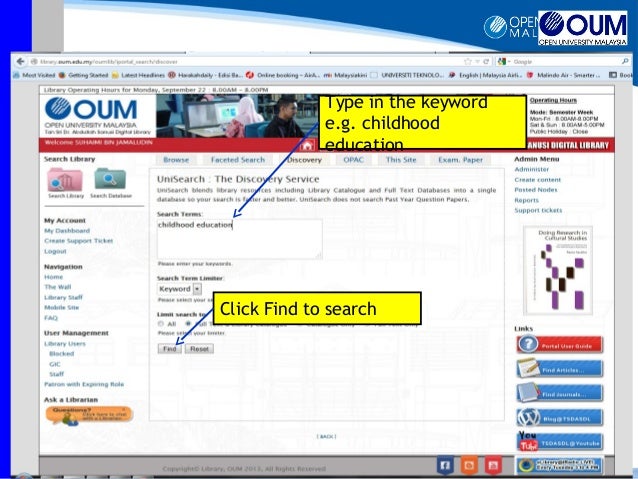Open the Google search engine dropdown
This screenshot has width=638, height=479.
504,61
